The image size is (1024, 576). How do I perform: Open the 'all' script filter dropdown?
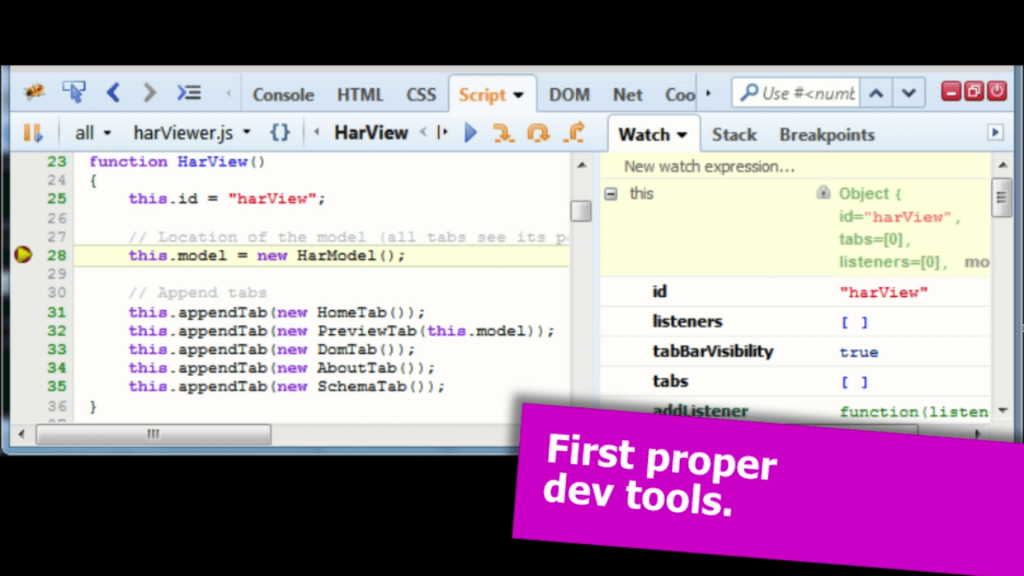click(93, 133)
